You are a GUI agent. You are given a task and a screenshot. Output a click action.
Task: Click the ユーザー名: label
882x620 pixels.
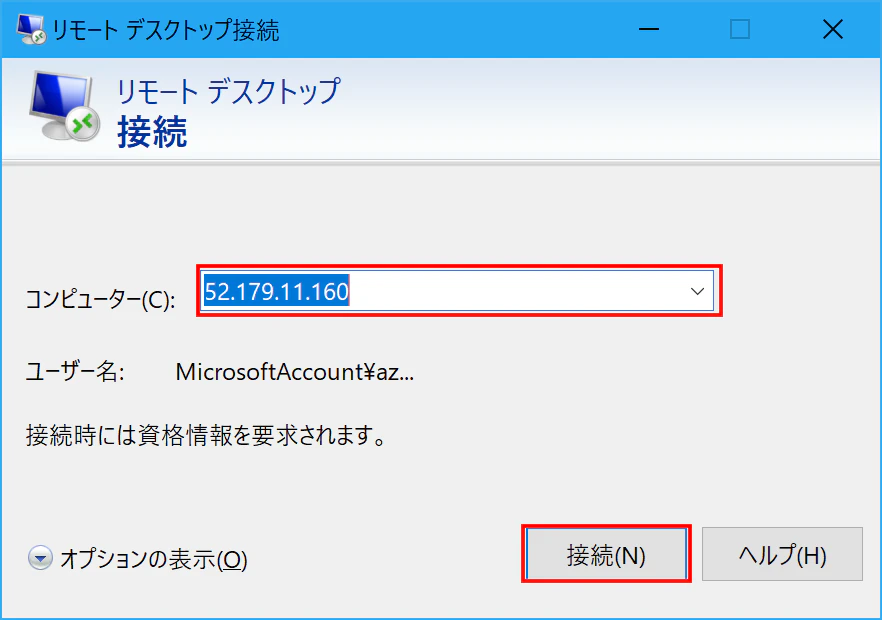click(75, 372)
